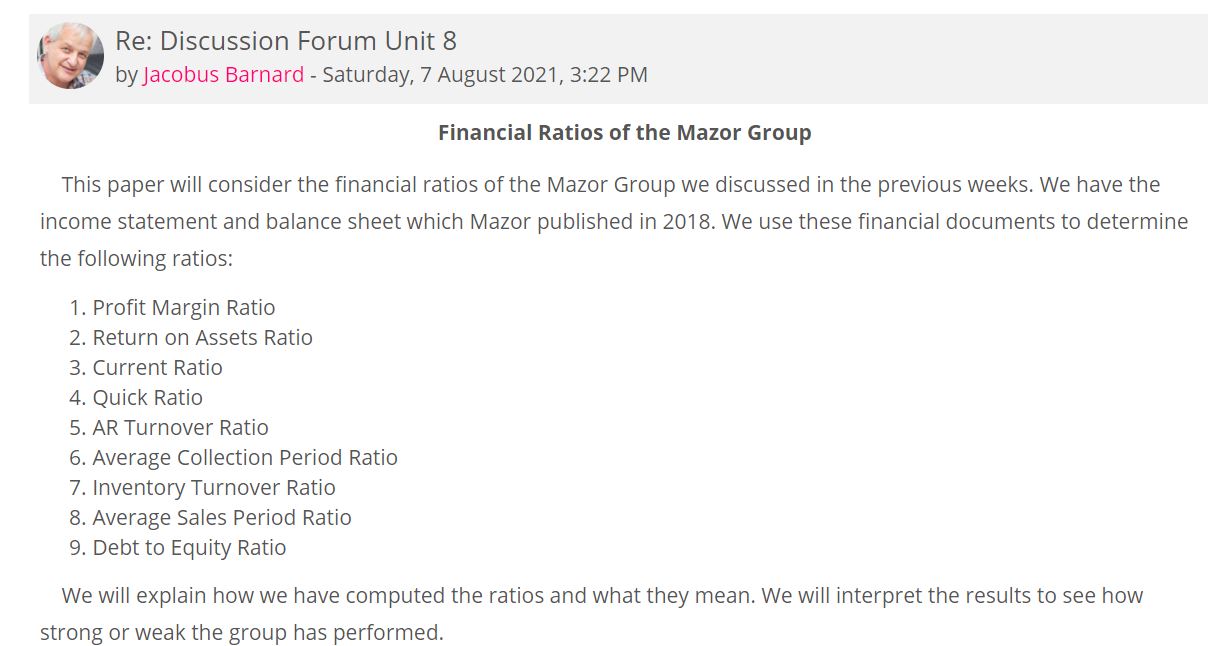Viewport: 1208px width, 646px height.
Task: Select the AR Turnover Ratio list item
Action: pos(181,428)
